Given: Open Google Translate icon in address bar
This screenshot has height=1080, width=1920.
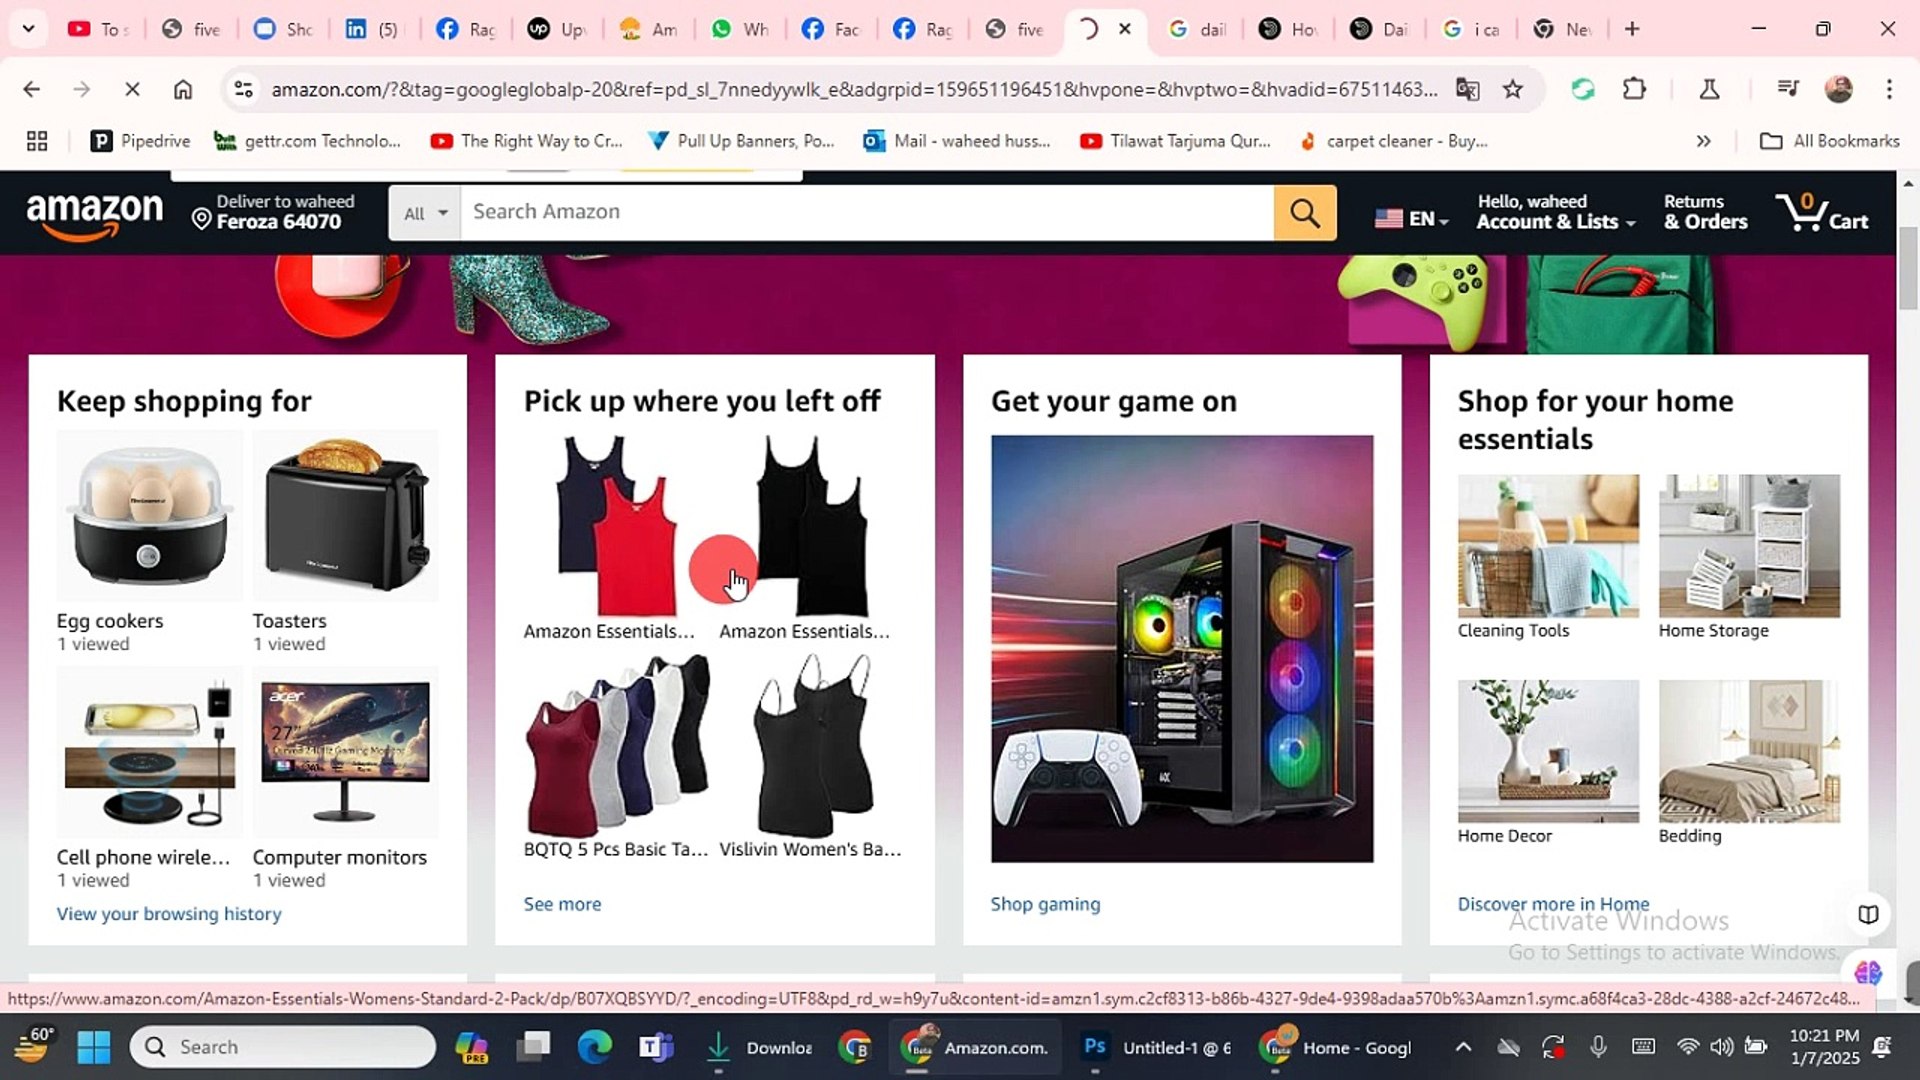Looking at the screenshot, I should pos(1467,89).
